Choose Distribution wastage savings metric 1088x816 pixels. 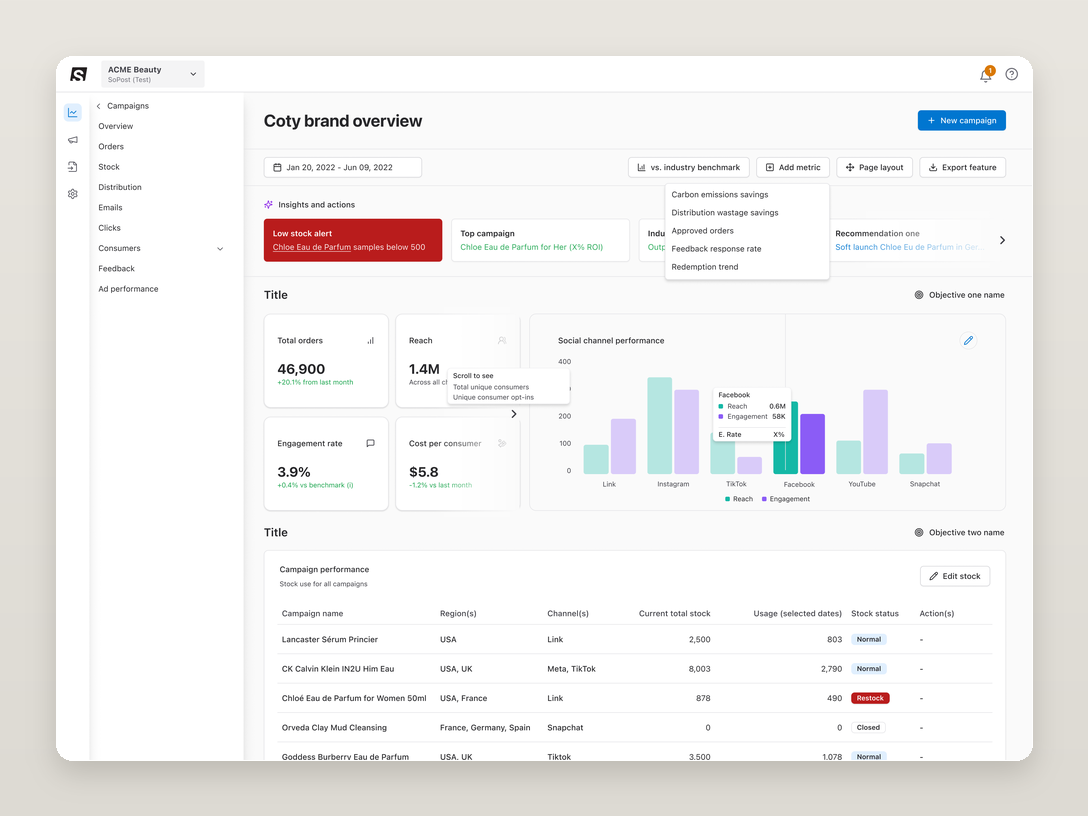coord(724,213)
